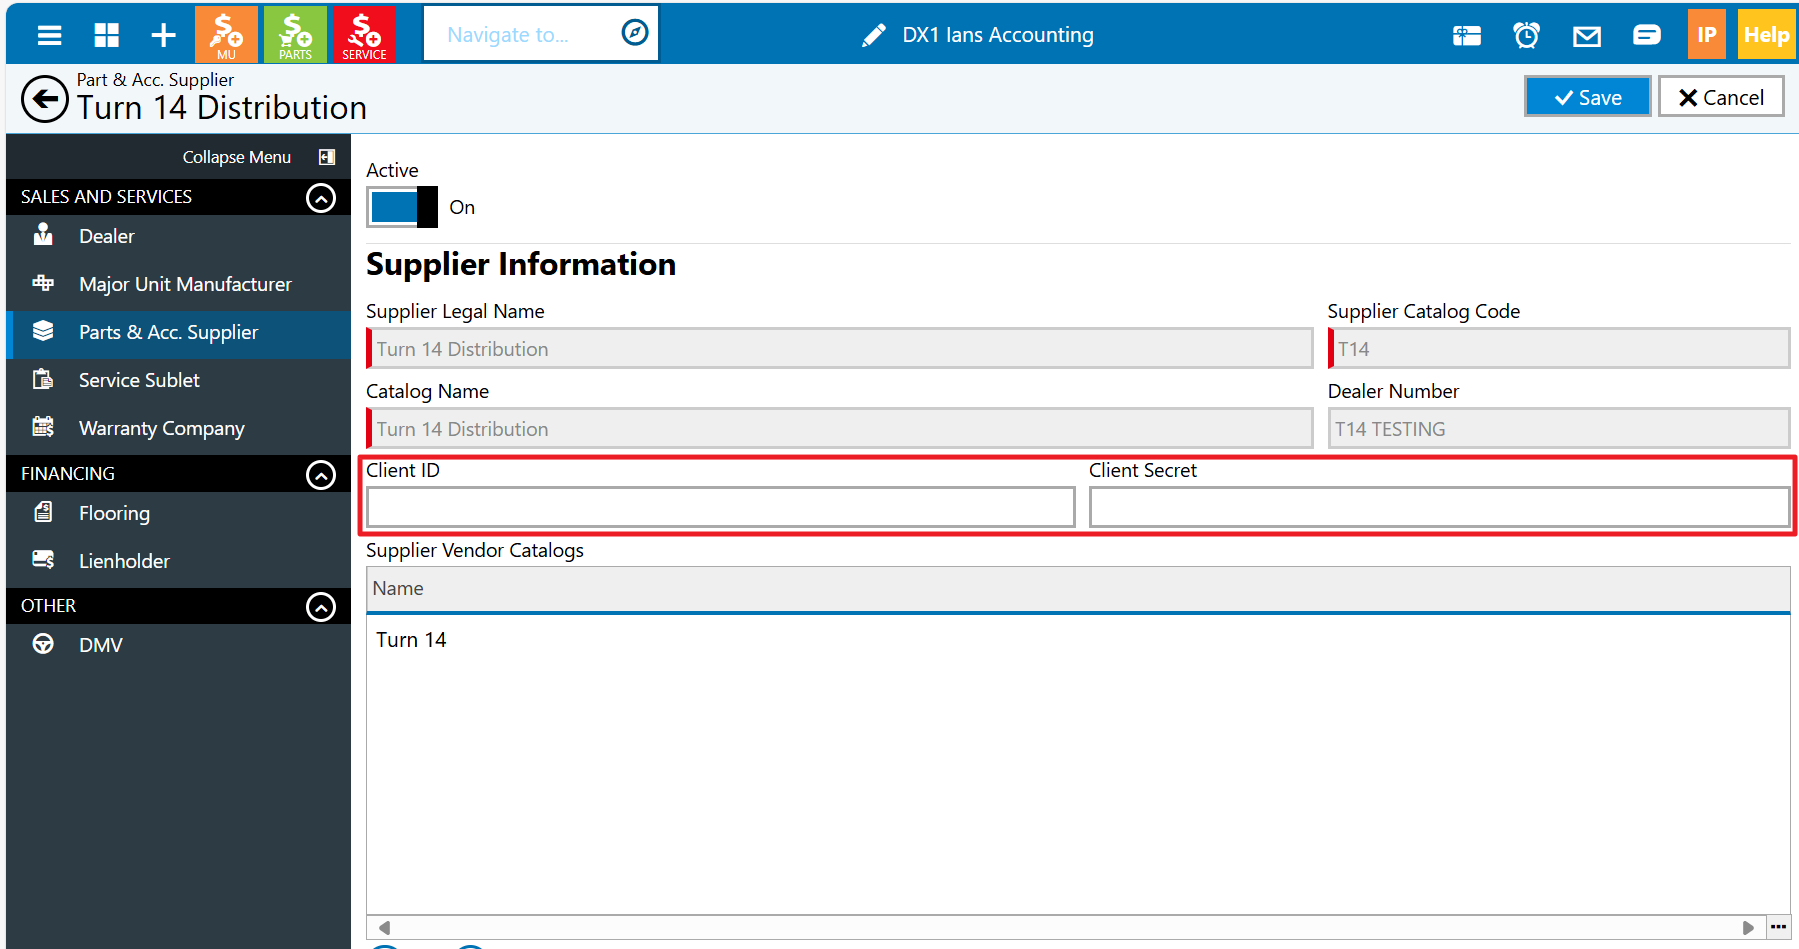Open Service Sublet in sidebar
This screenshot has height=949, width=1799.
coord(178,380)
